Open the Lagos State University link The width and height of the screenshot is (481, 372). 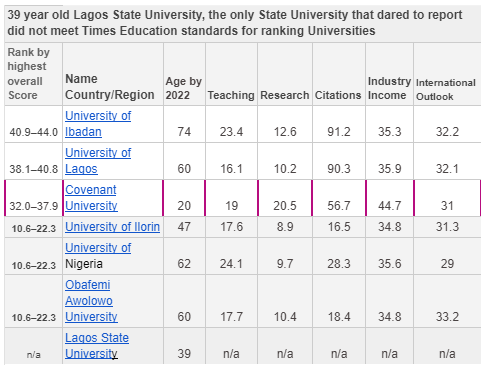tap(97, 346)
